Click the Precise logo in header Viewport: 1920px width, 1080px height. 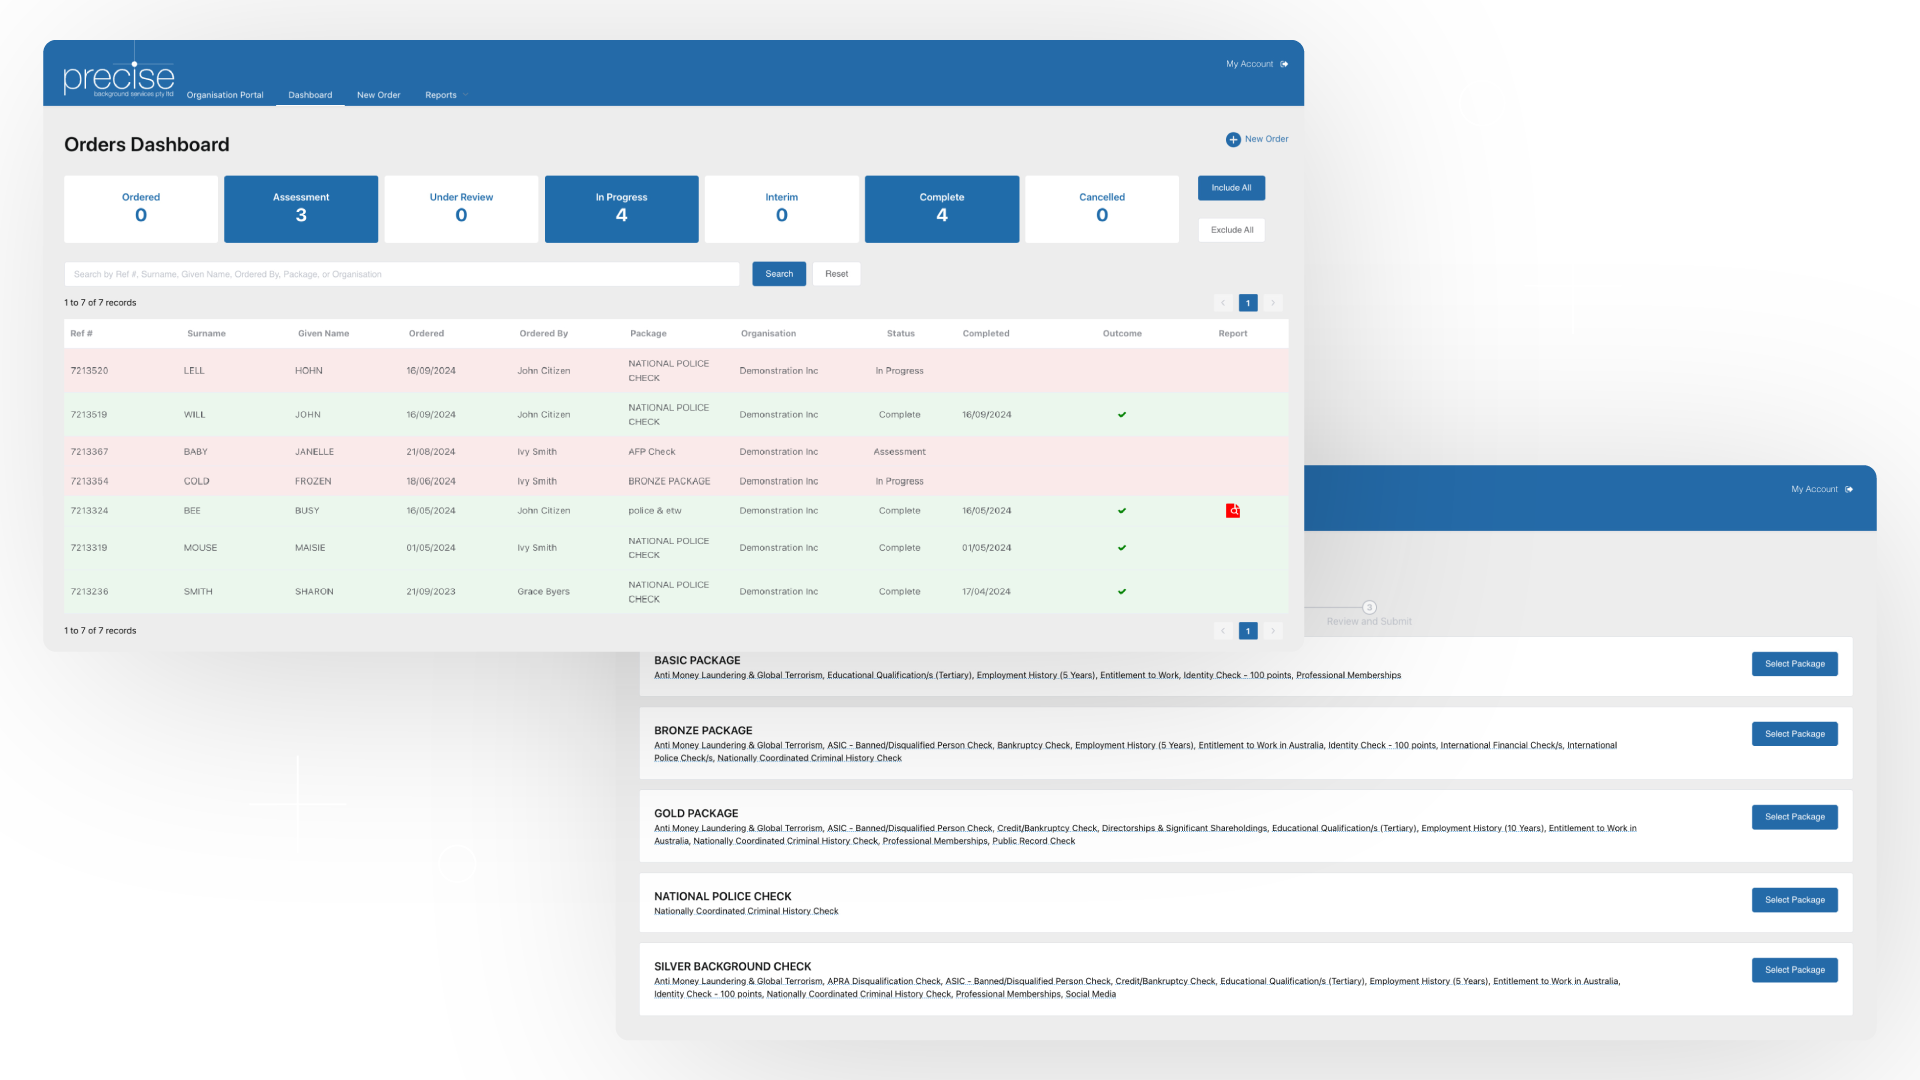(118, 78)
